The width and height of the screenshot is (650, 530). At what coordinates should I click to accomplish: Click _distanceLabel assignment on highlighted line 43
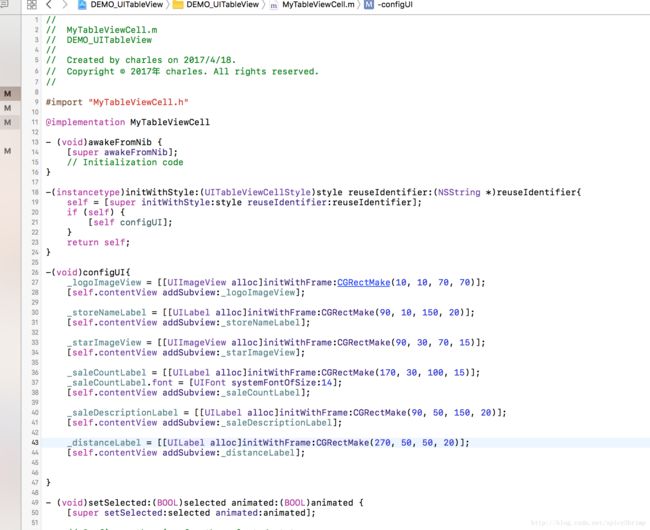(104, 443)
